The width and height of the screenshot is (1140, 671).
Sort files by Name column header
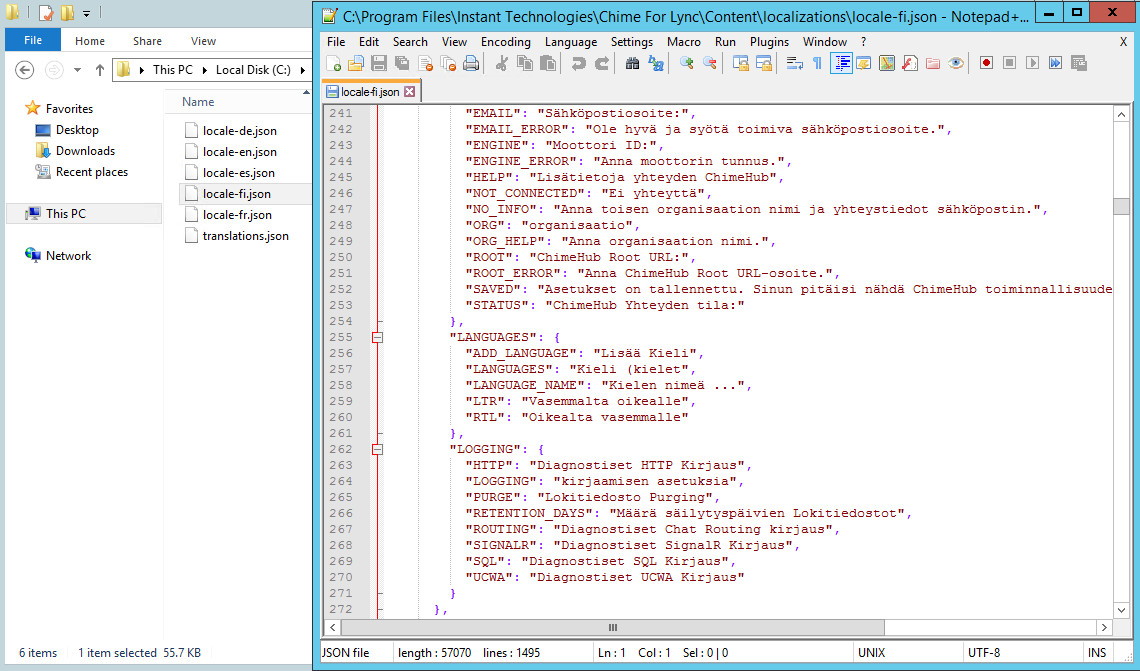198,102
